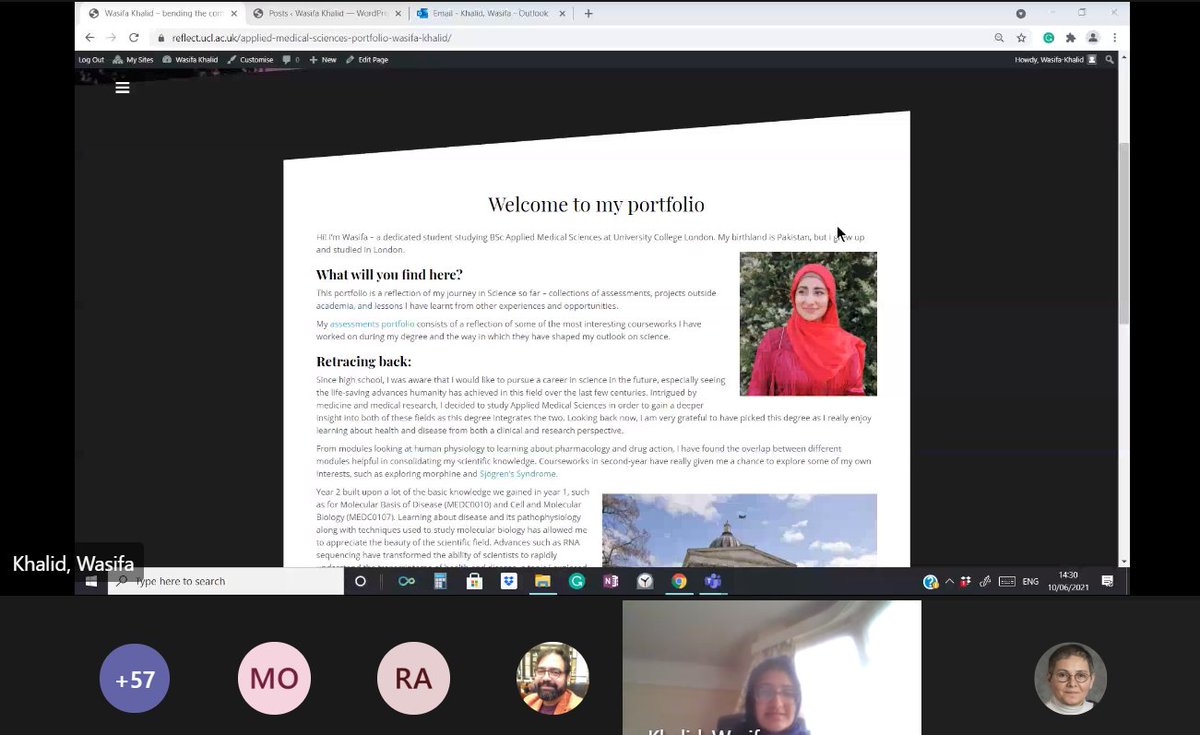Open Cortana circle icon on taskbar

click(x=361, y=581)
